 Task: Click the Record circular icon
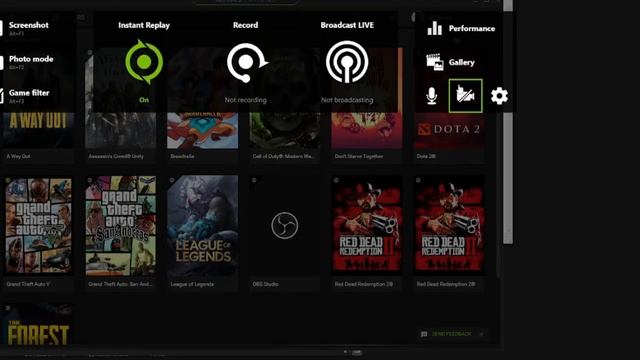pos(247,62)
